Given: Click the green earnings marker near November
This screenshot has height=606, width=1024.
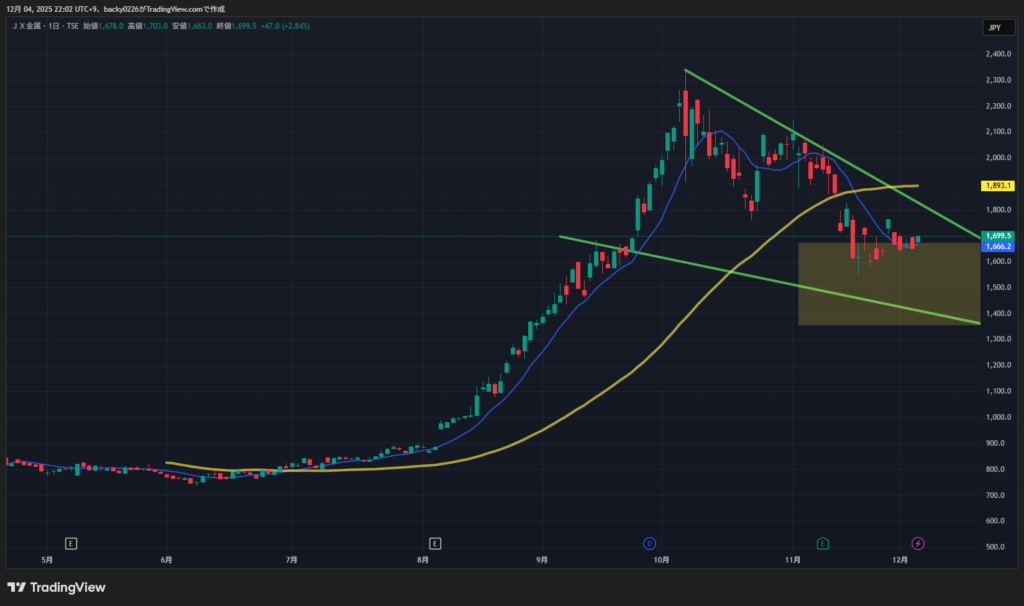Looking at the screenshot, I should coord(822,543).
